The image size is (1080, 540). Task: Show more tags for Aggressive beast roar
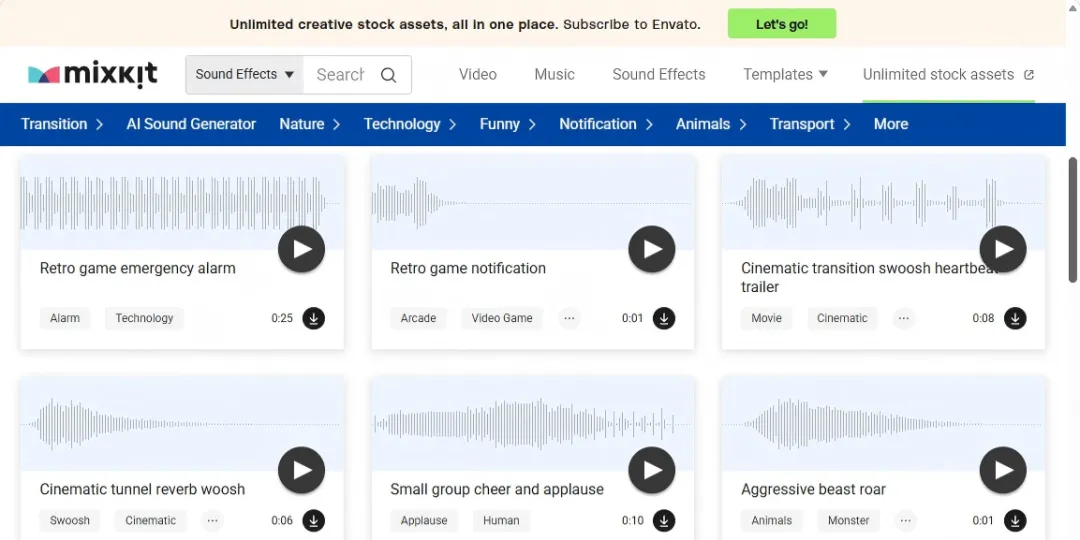point(906,521)
